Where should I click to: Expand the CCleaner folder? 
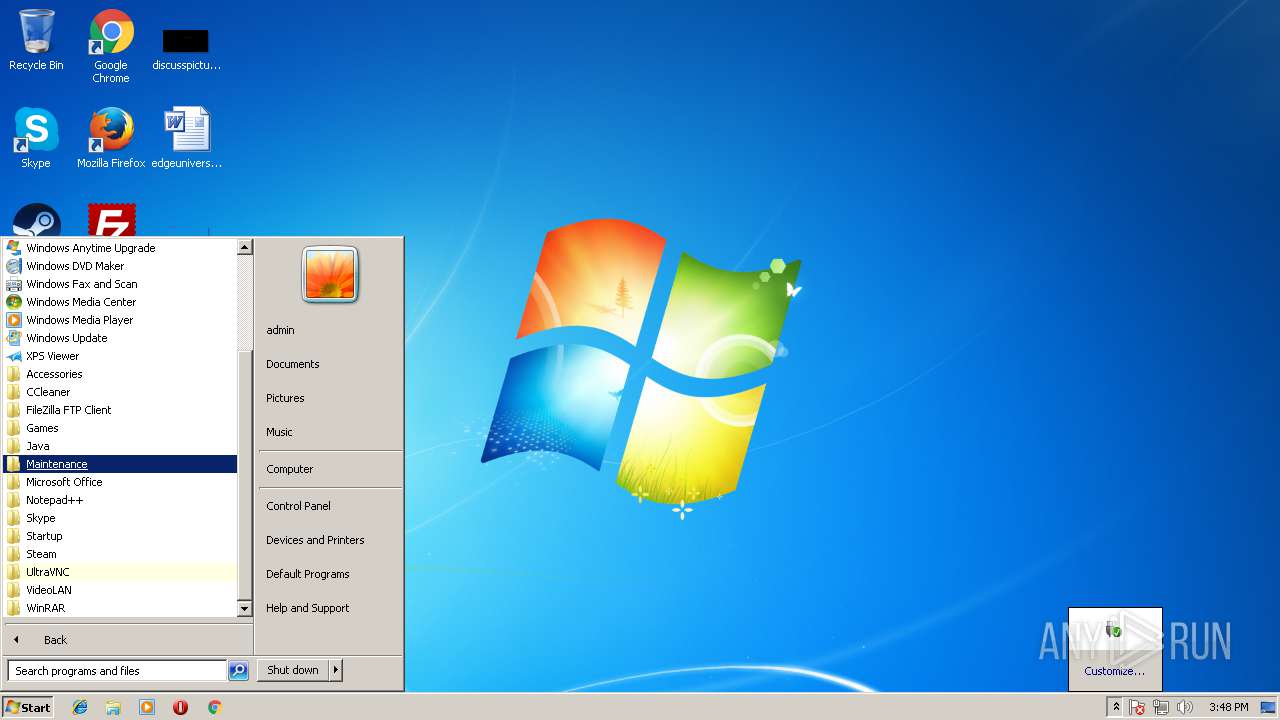(x=120, y=392)
